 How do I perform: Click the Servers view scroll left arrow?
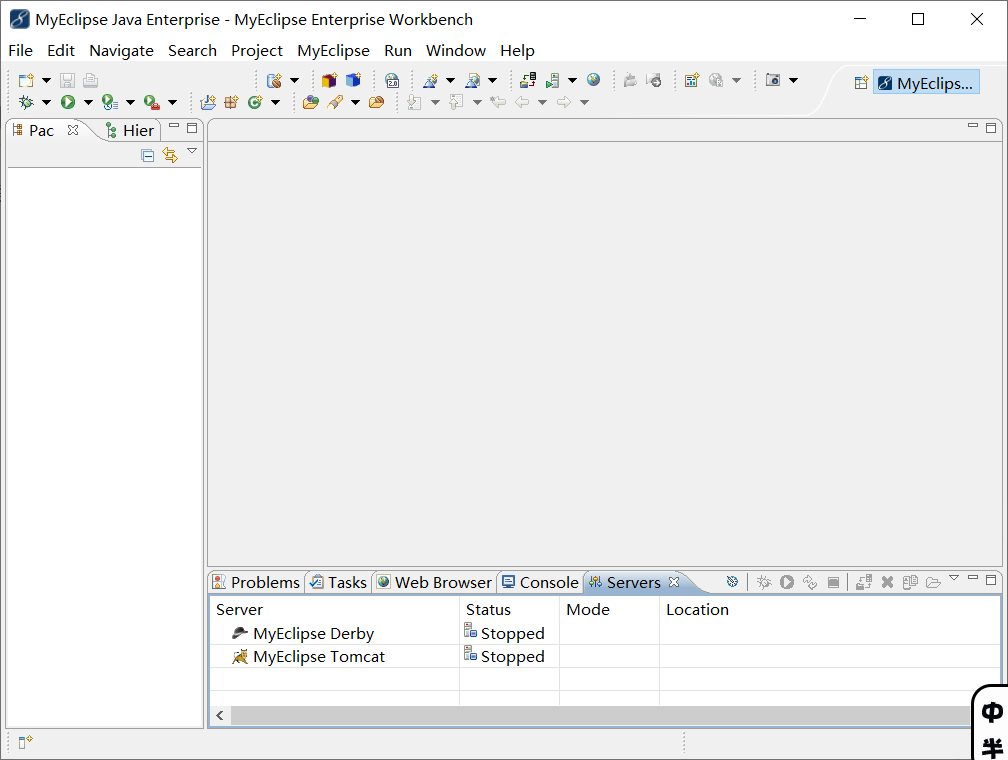point(220,715)
